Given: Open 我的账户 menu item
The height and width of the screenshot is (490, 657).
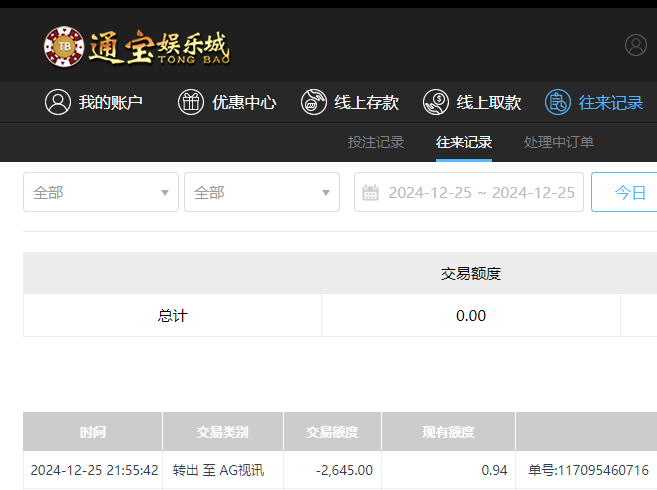Looking at the screenshot, I should point(111,102).
